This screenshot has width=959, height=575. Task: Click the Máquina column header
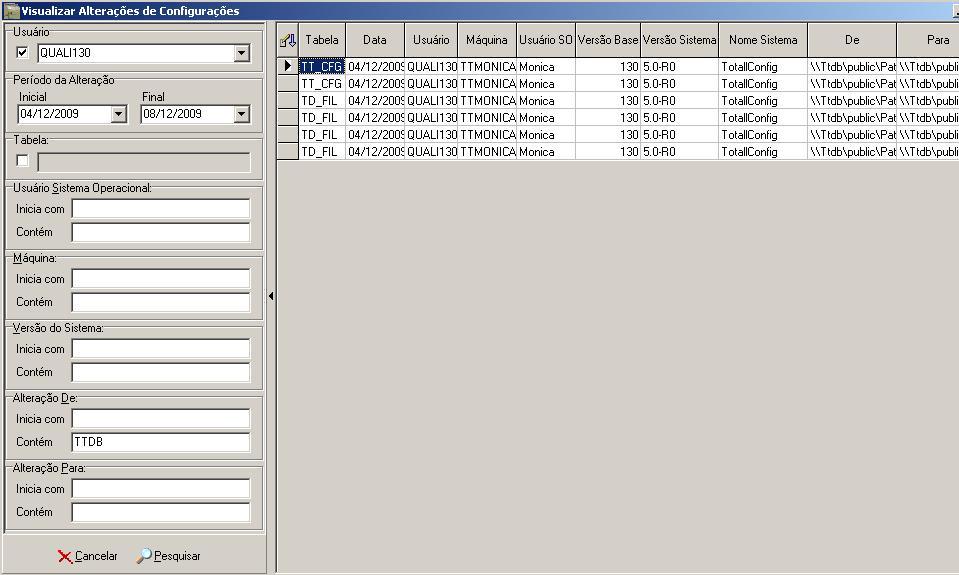pos(487,40)
